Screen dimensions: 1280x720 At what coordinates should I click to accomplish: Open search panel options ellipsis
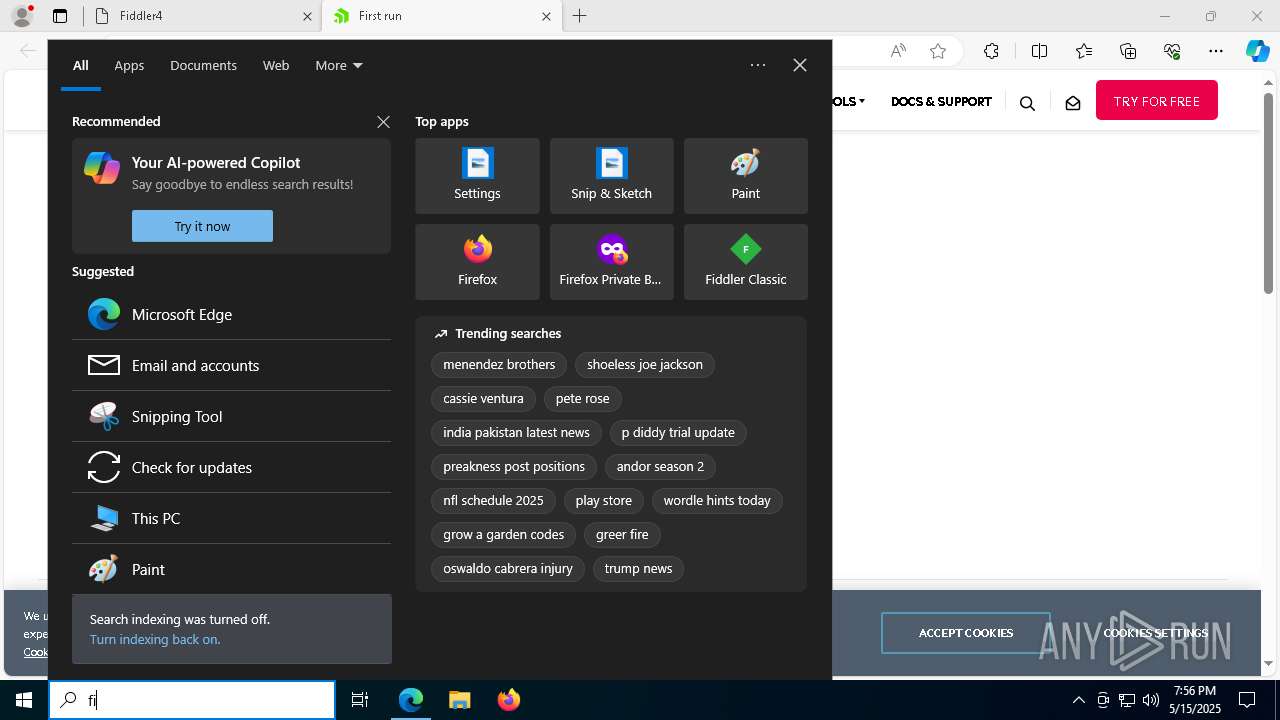coord(758,65)
